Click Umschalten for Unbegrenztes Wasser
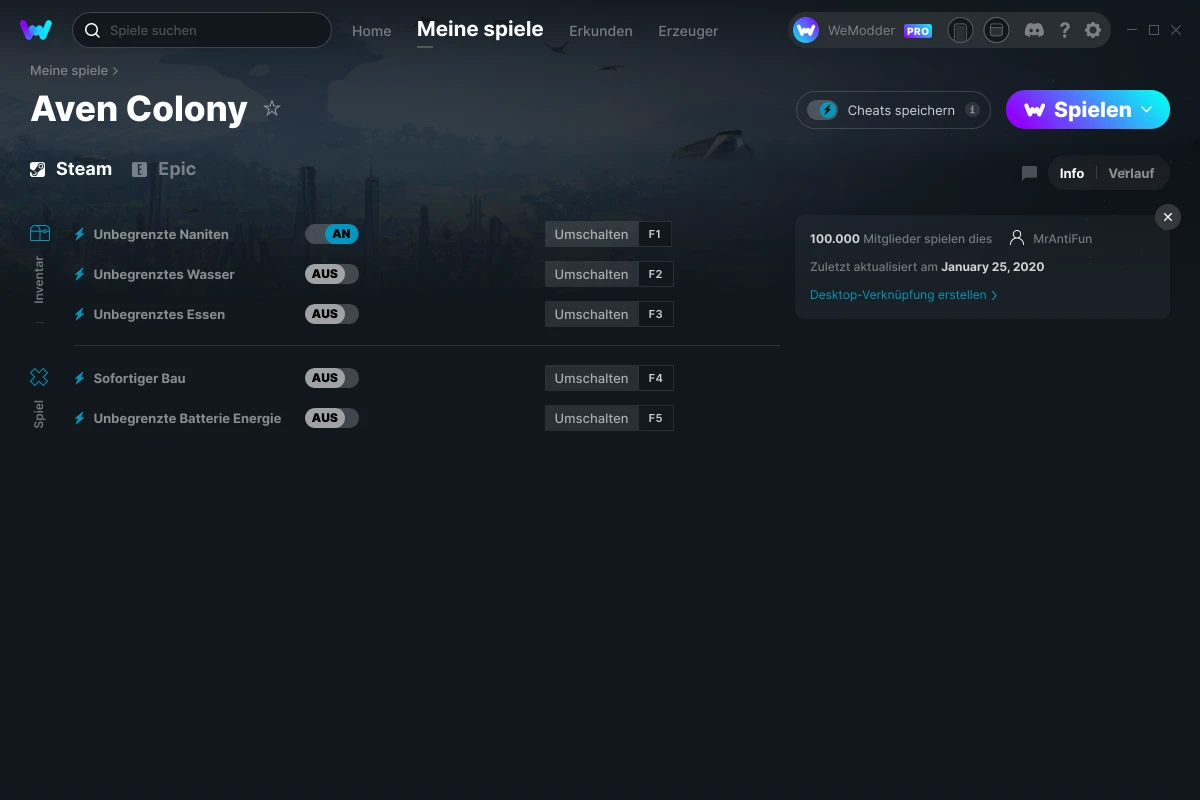Image resolution: width=1200 pixels, height=800 pixels. click(x=592, y=274)
